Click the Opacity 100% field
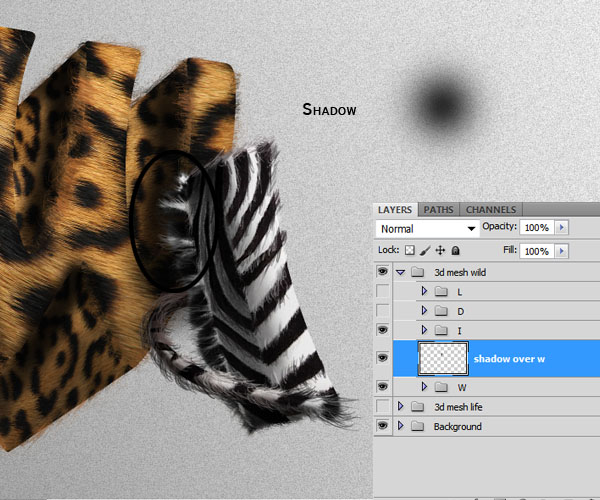 coord(537,227)
